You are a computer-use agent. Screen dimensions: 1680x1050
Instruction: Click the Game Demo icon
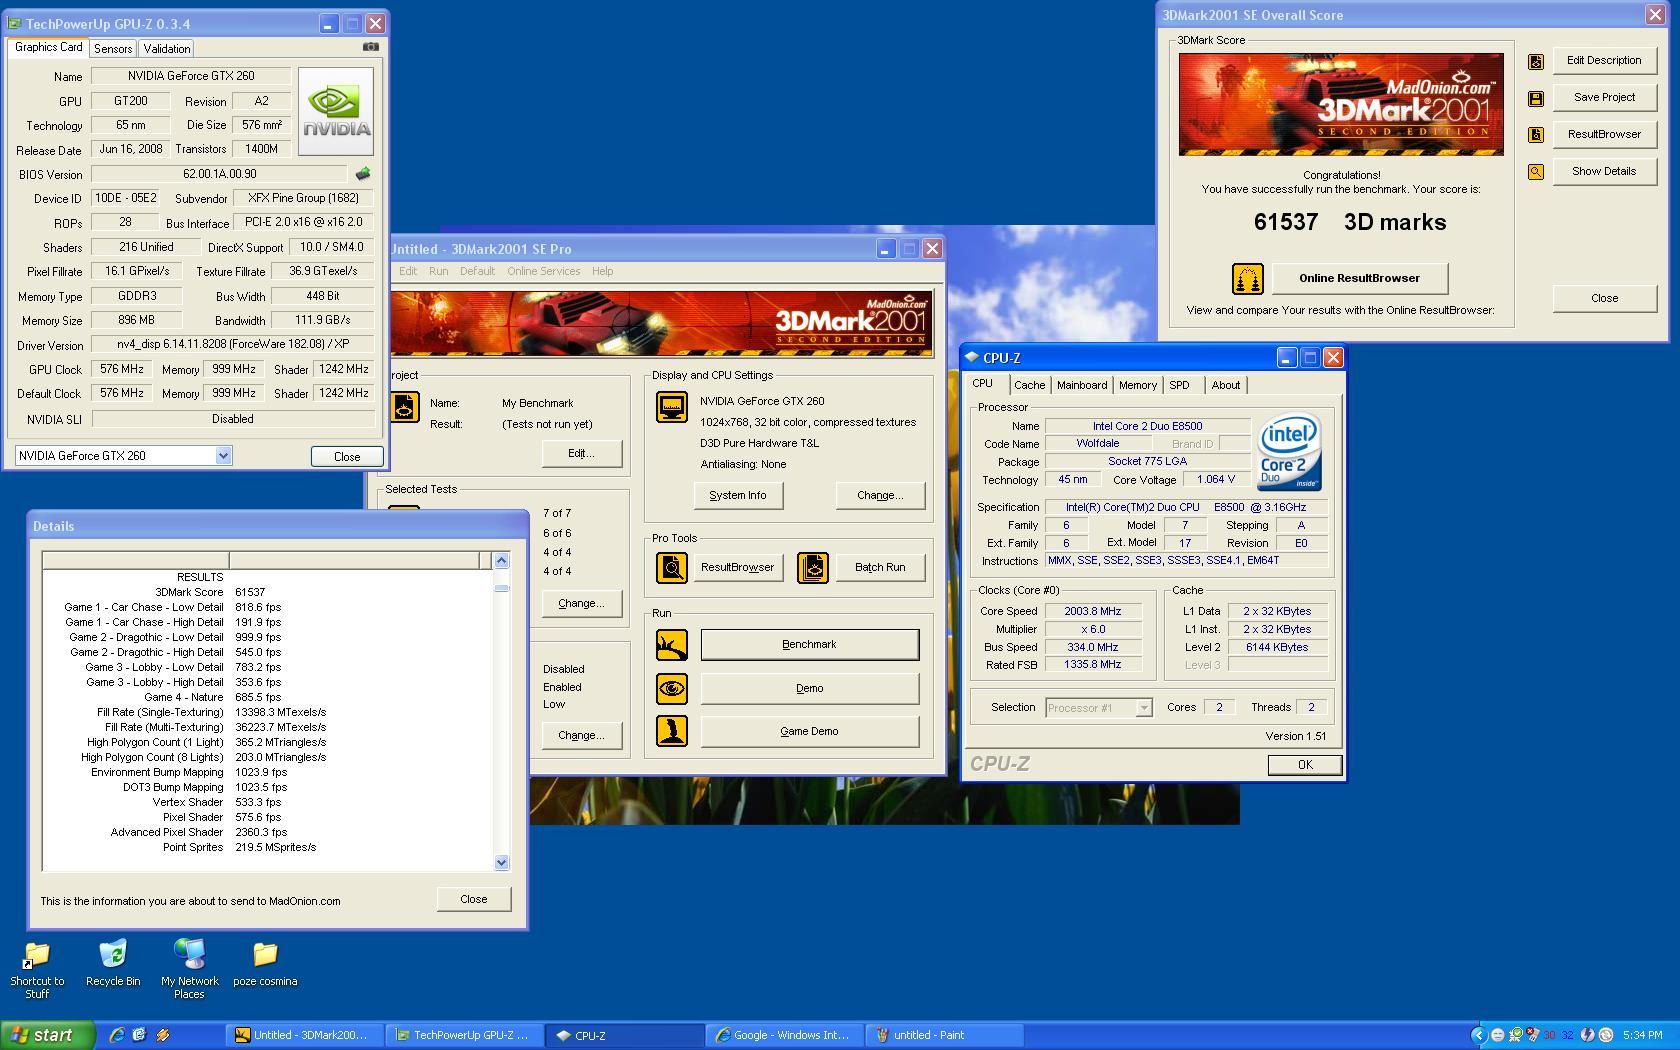click(671, 731)
